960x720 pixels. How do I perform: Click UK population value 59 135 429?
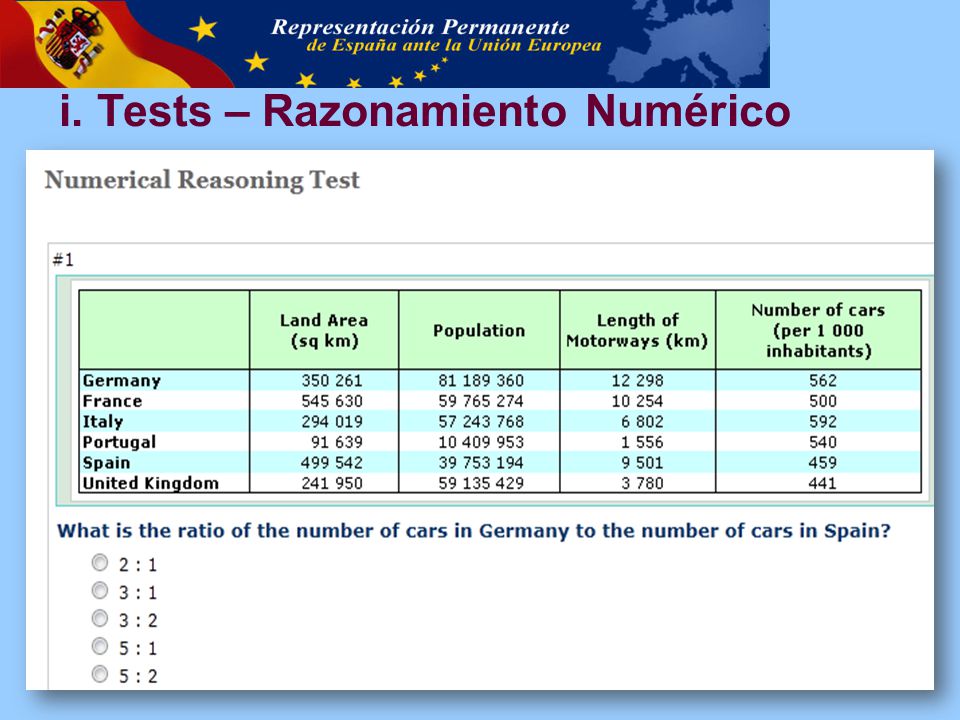[481, 483]
